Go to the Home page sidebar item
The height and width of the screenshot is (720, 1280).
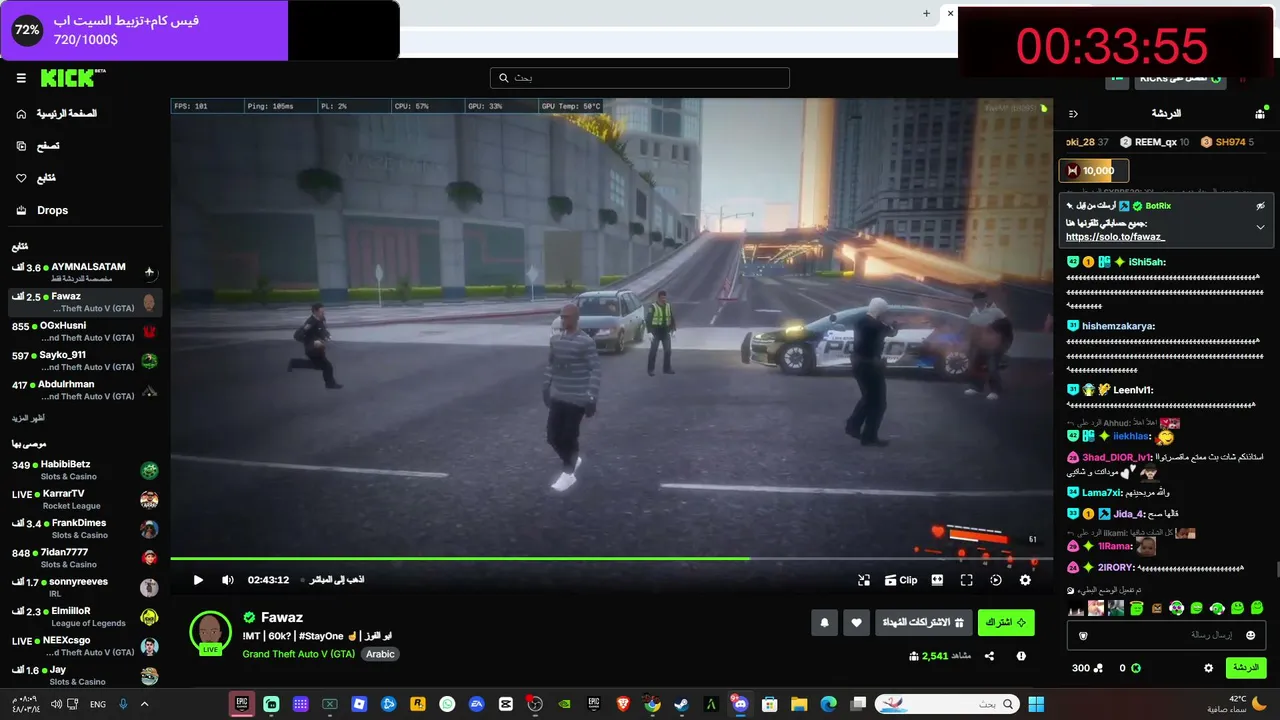(57, 114)
